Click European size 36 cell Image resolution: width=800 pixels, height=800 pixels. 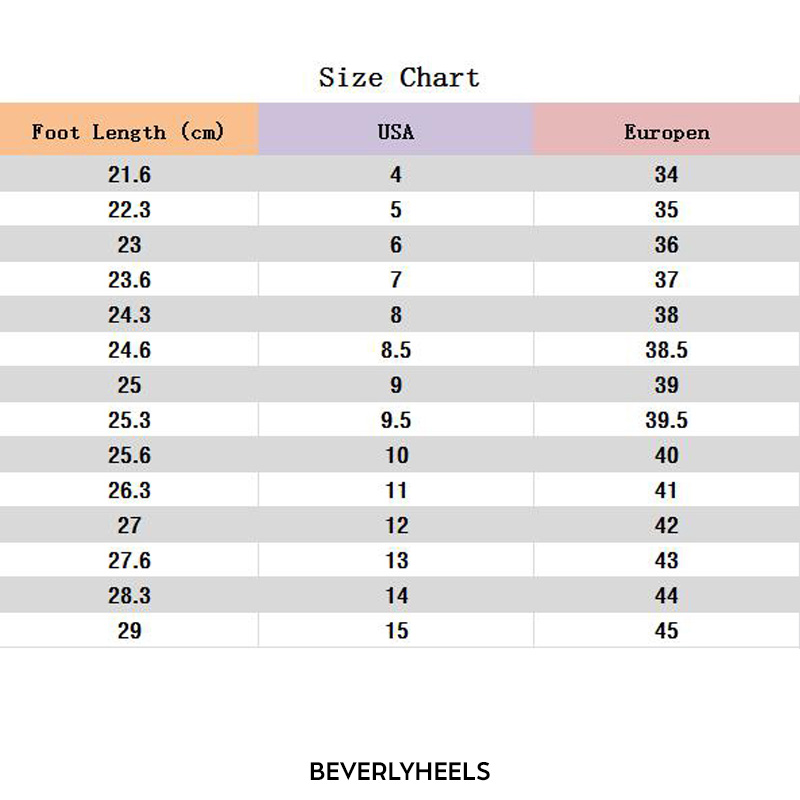pyautogui.click(x=667, y=244)
